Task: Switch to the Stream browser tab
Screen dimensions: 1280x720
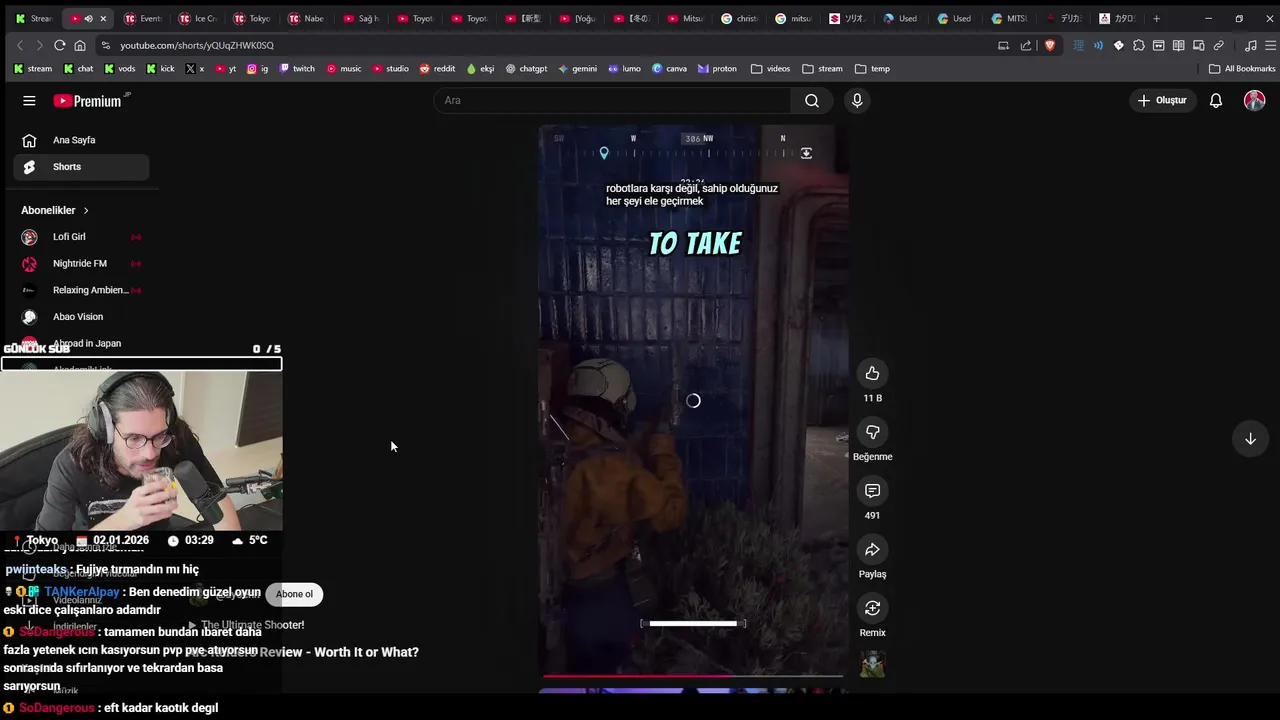Action: coord(34,18)
